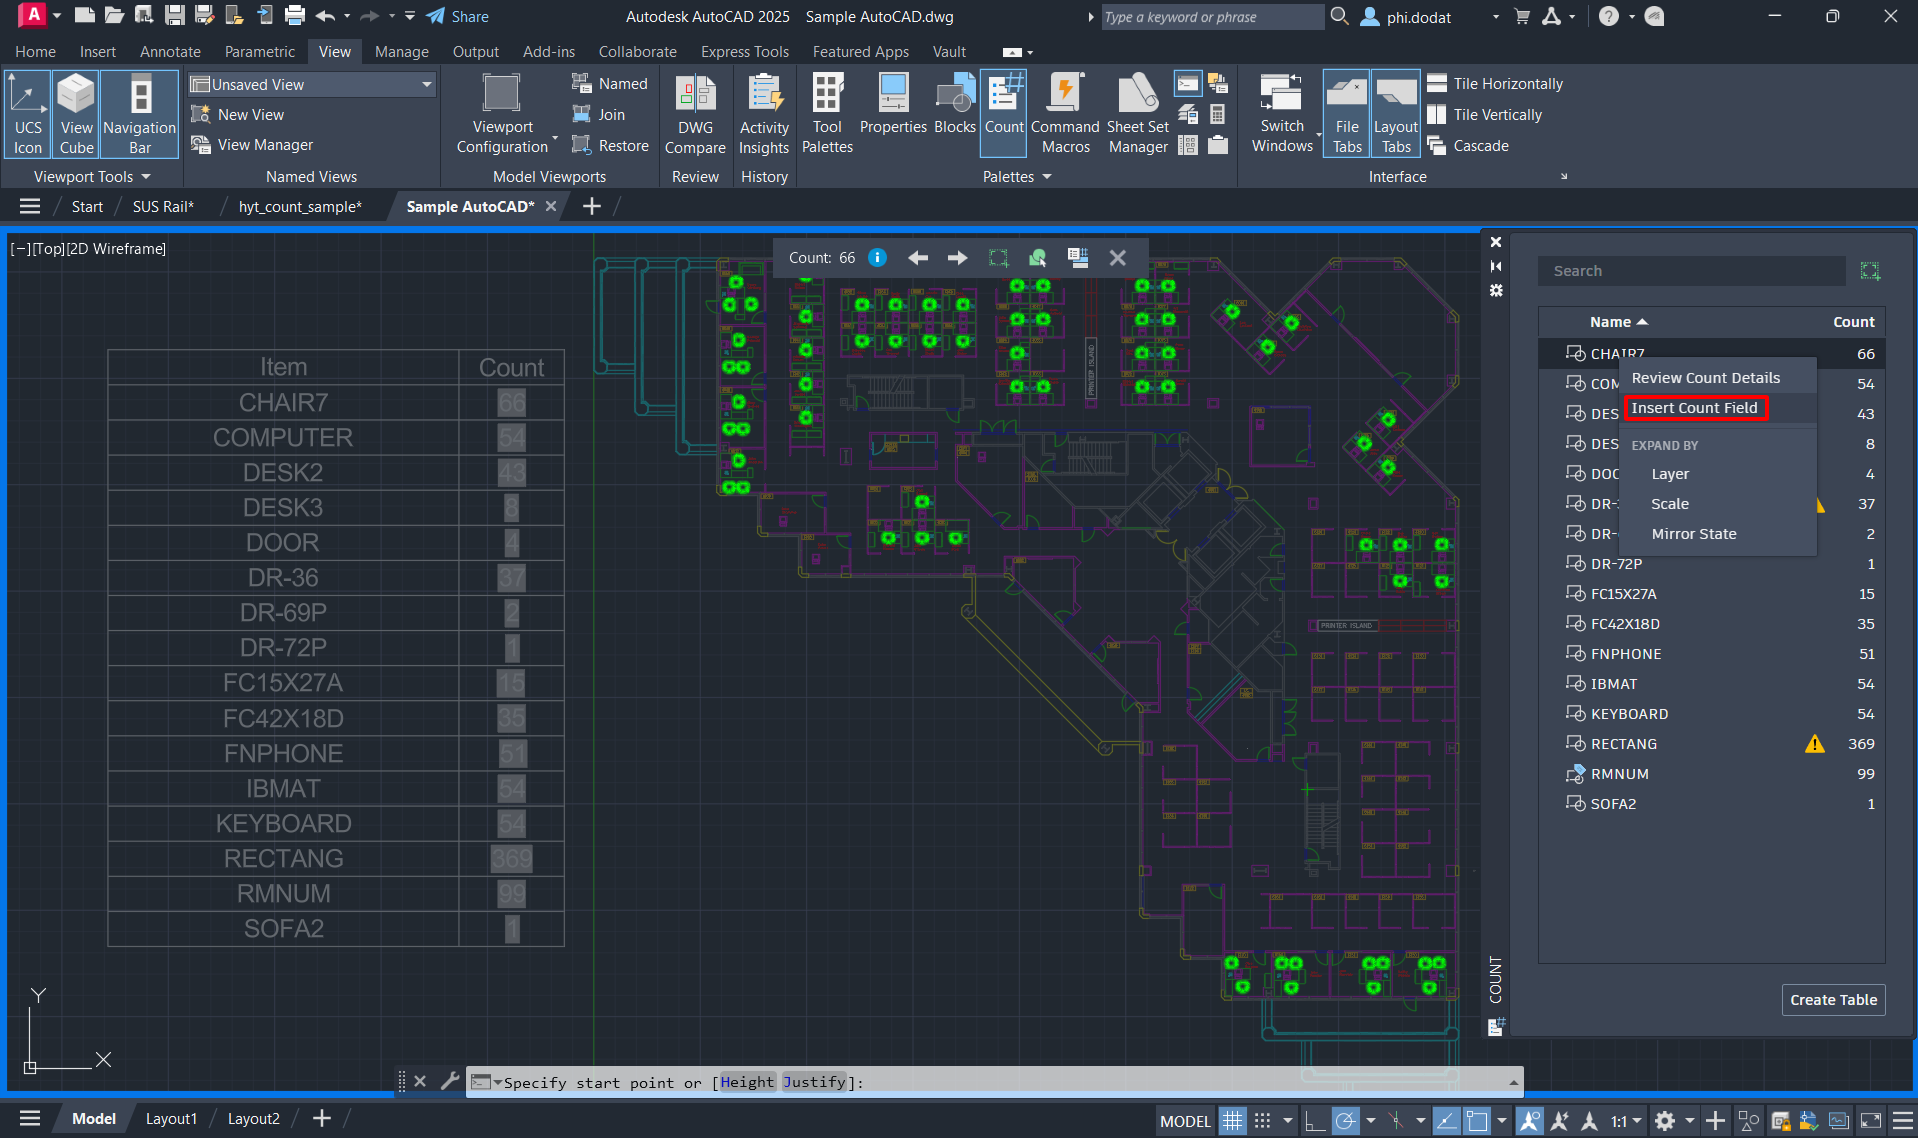Click the count info icon next to 66
The height and width of the screenshot is (1138, 1918).
click(877, 258)
